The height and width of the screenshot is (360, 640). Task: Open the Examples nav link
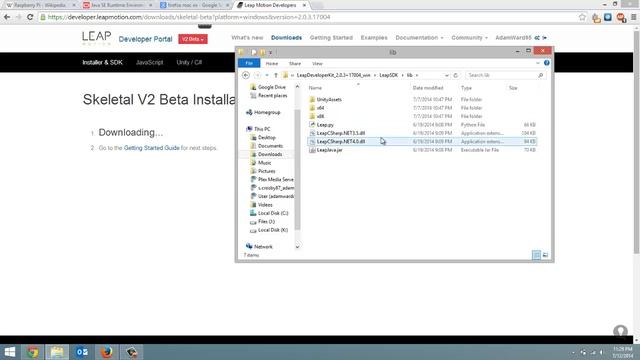[374, 38]
